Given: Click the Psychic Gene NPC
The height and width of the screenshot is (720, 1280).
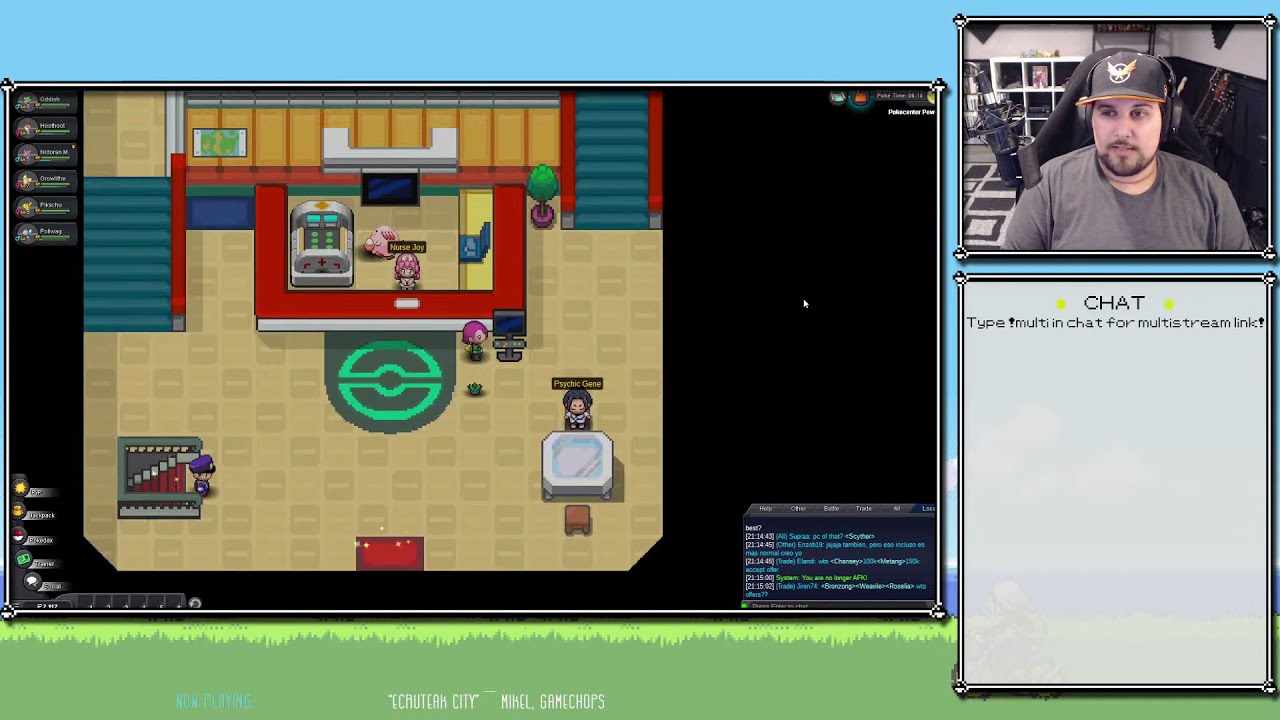Looking at the screenshot, I should 577,409.
